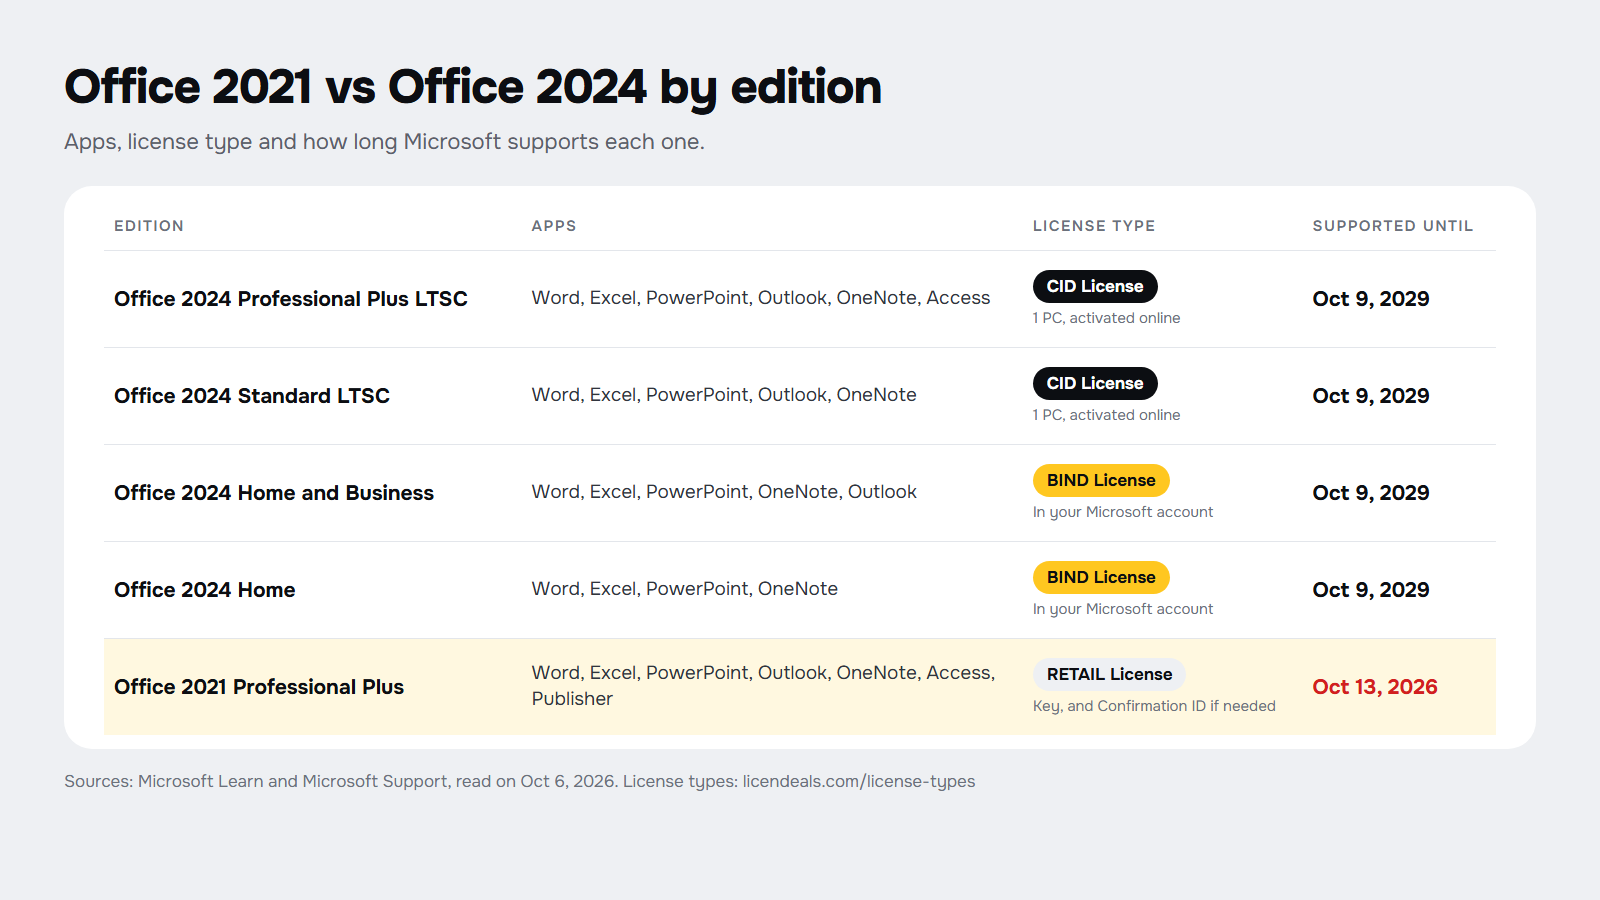Click the CID License badge in Standard LTSC row
Image resolution: width=1600 pixels, height=900 pixels.
pos(1095,383)
